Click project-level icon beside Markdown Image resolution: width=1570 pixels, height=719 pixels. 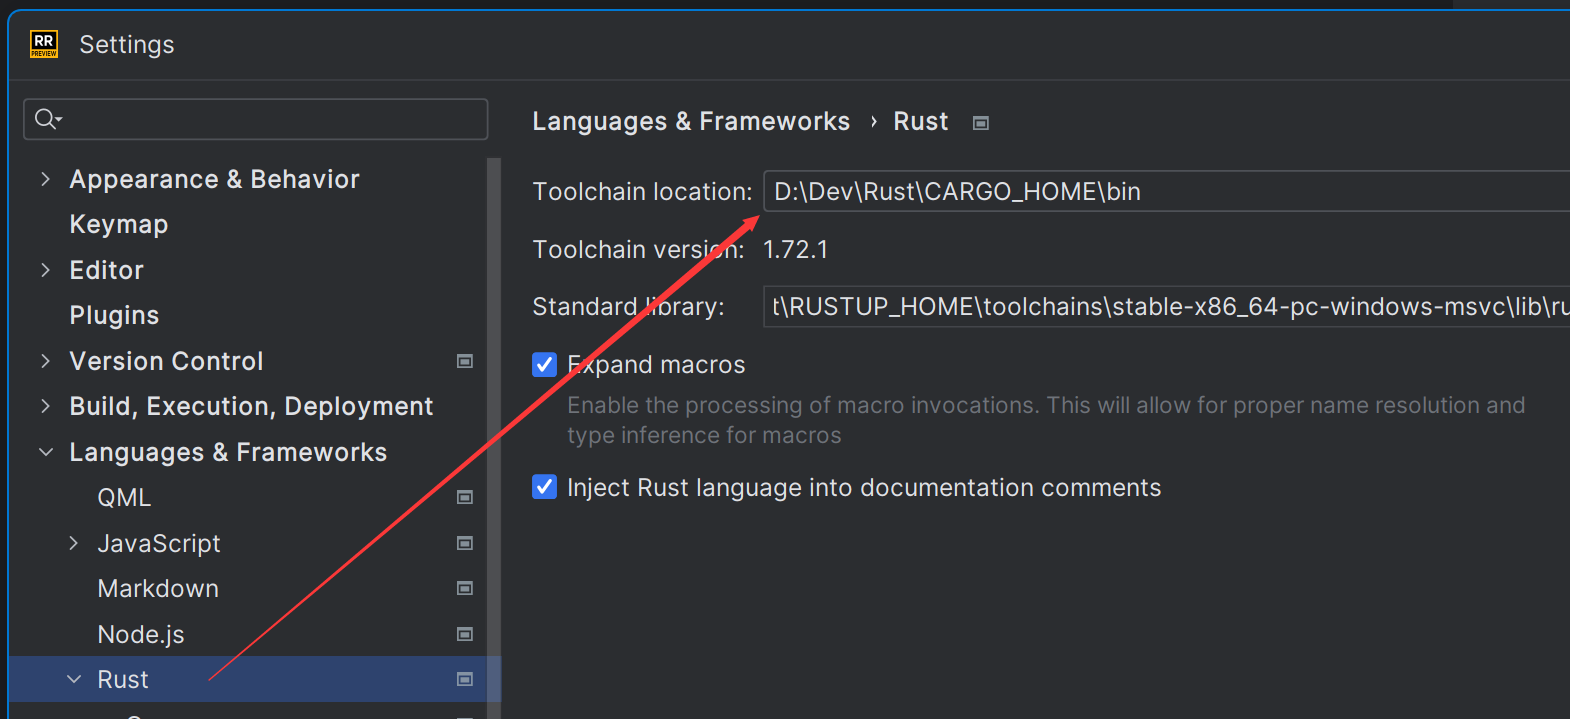(x=465, y=588)
